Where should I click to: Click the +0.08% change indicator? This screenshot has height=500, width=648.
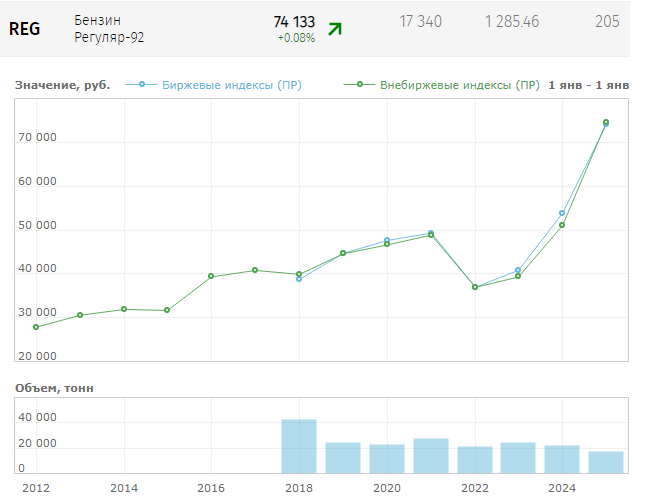[296, 38]
